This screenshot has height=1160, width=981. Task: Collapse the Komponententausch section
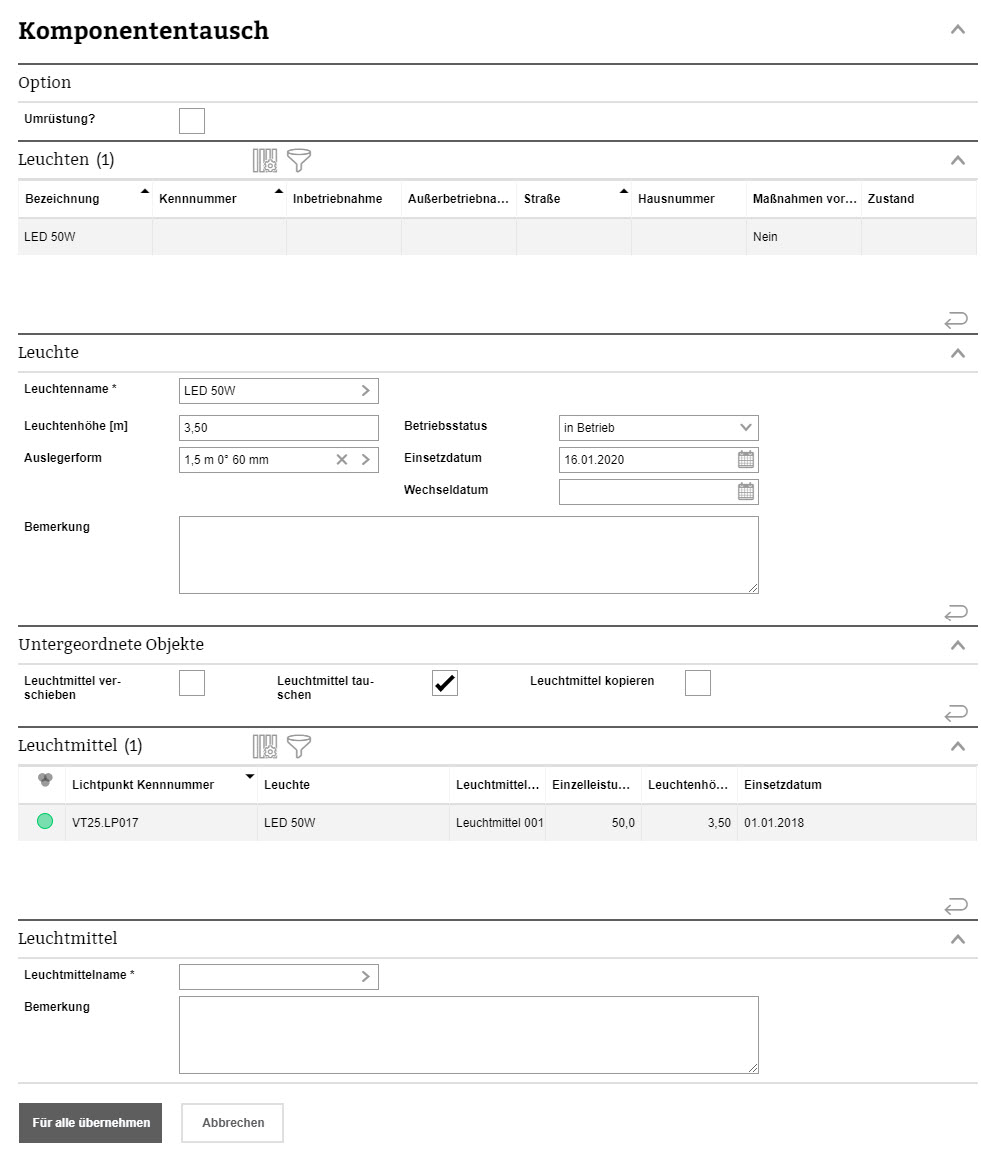point(957,30)
